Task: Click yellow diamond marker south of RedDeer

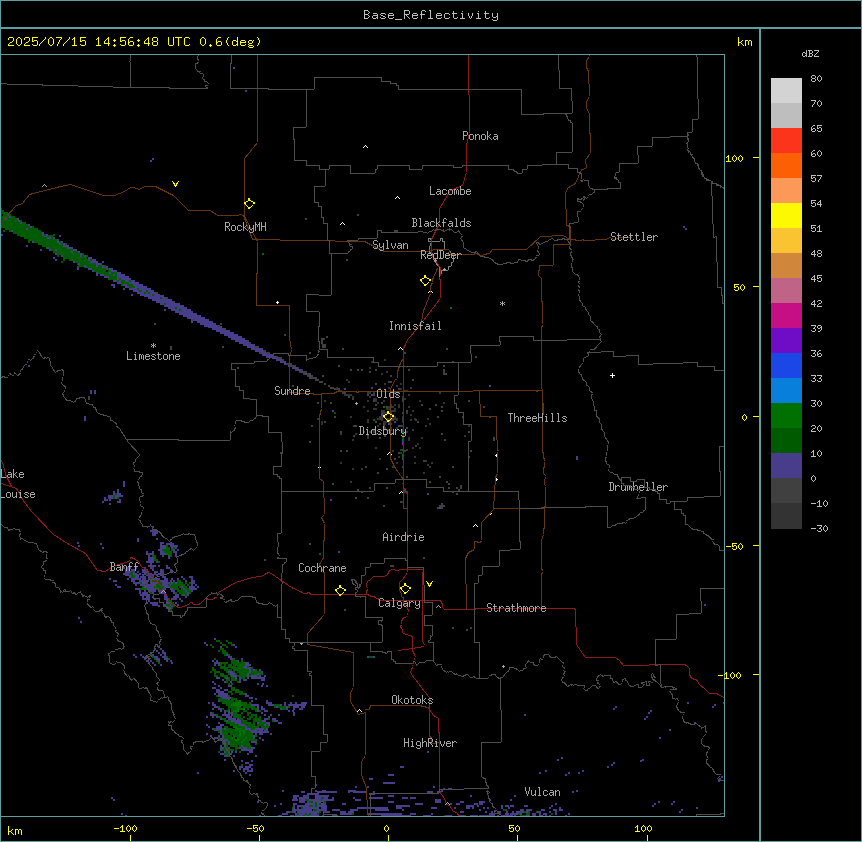Action: point(425,280)
